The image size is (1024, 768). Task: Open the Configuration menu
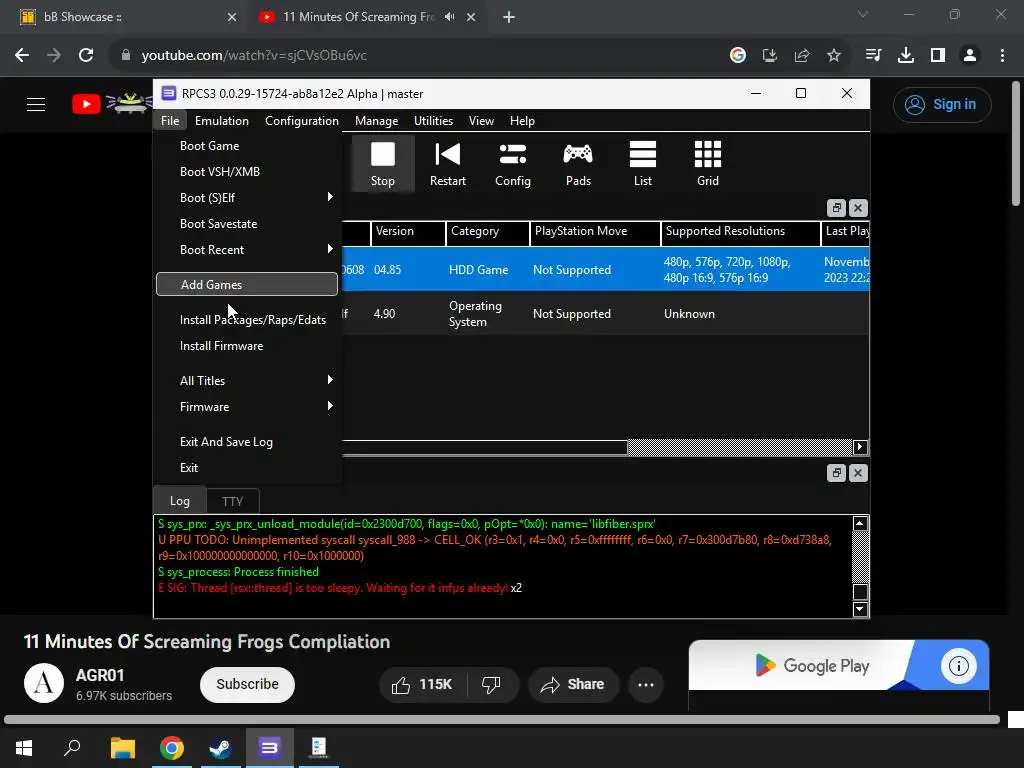302,121
